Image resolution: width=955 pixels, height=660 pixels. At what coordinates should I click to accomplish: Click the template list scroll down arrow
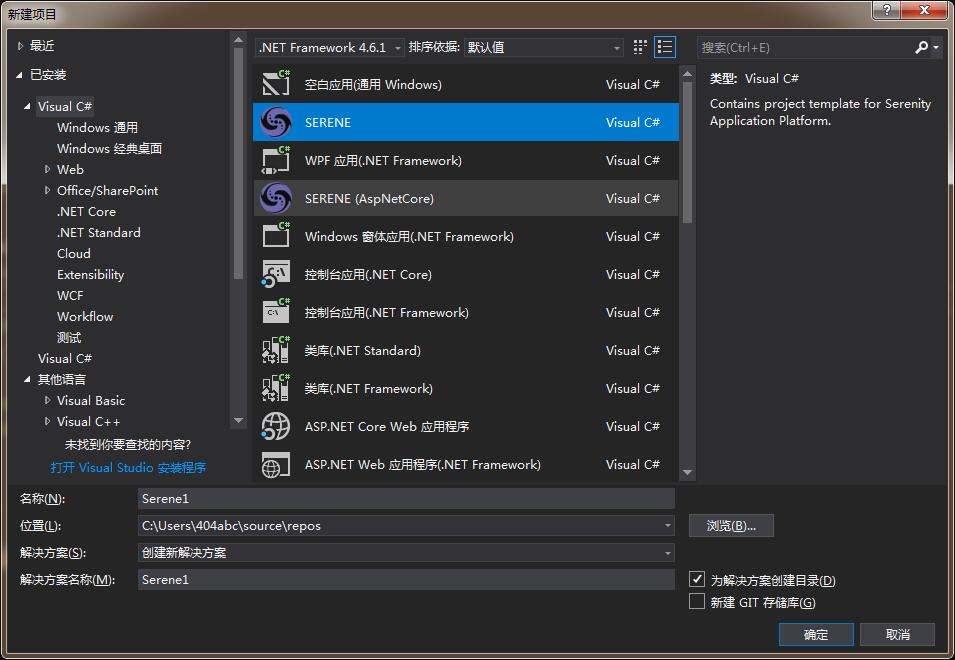687,472
